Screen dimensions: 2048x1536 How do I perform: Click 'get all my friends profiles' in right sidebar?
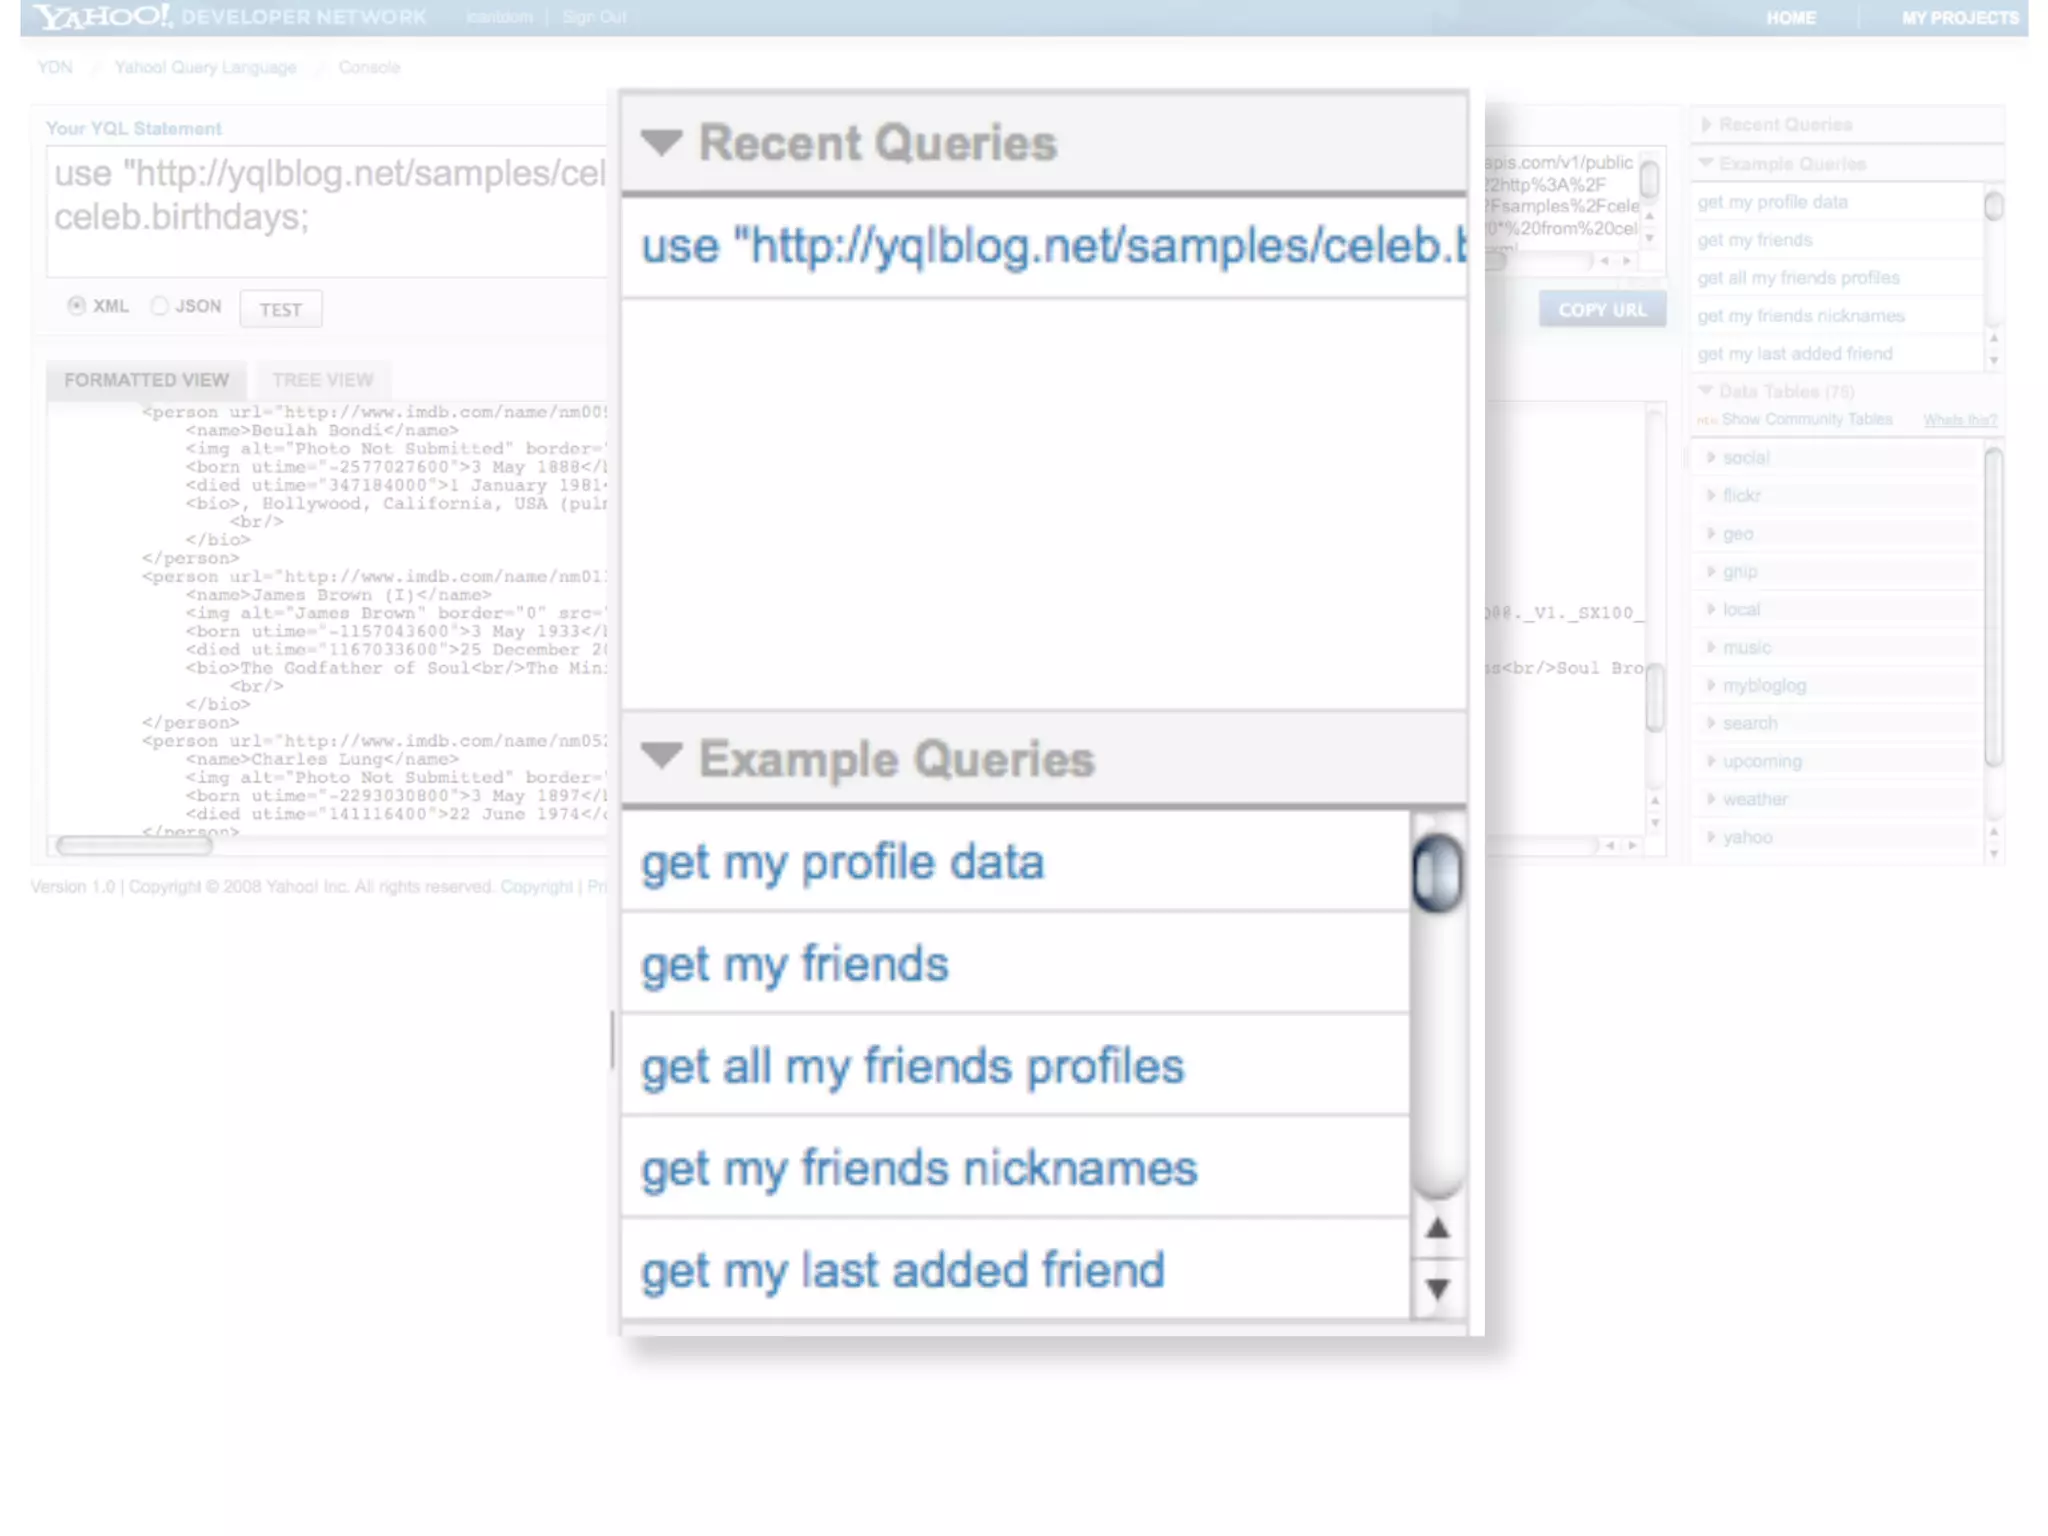tap(1798, 278)
